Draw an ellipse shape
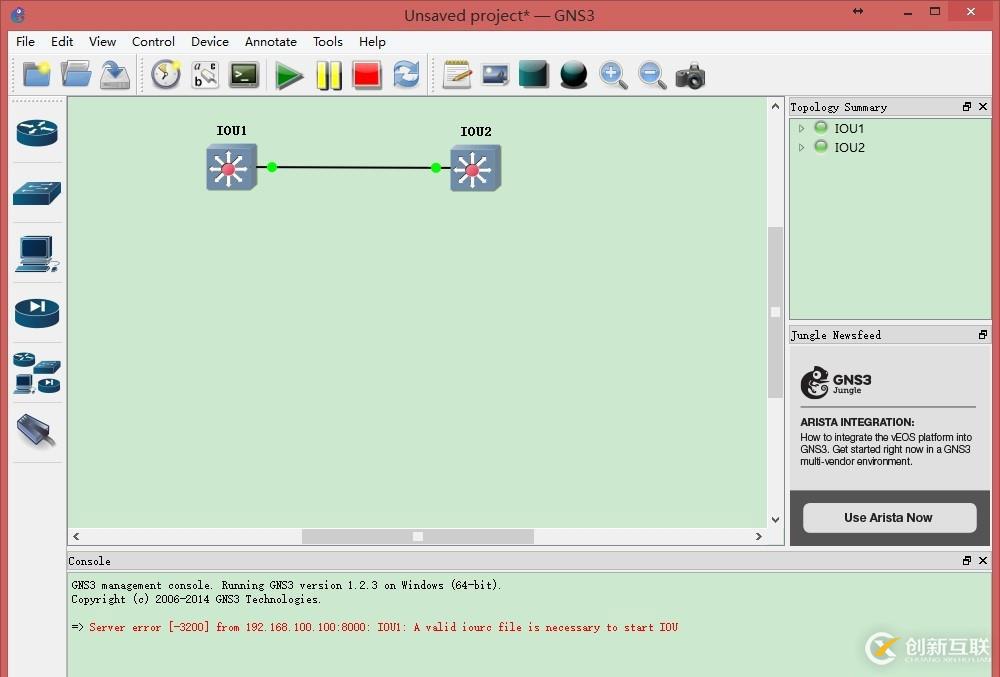 (573, 75)
